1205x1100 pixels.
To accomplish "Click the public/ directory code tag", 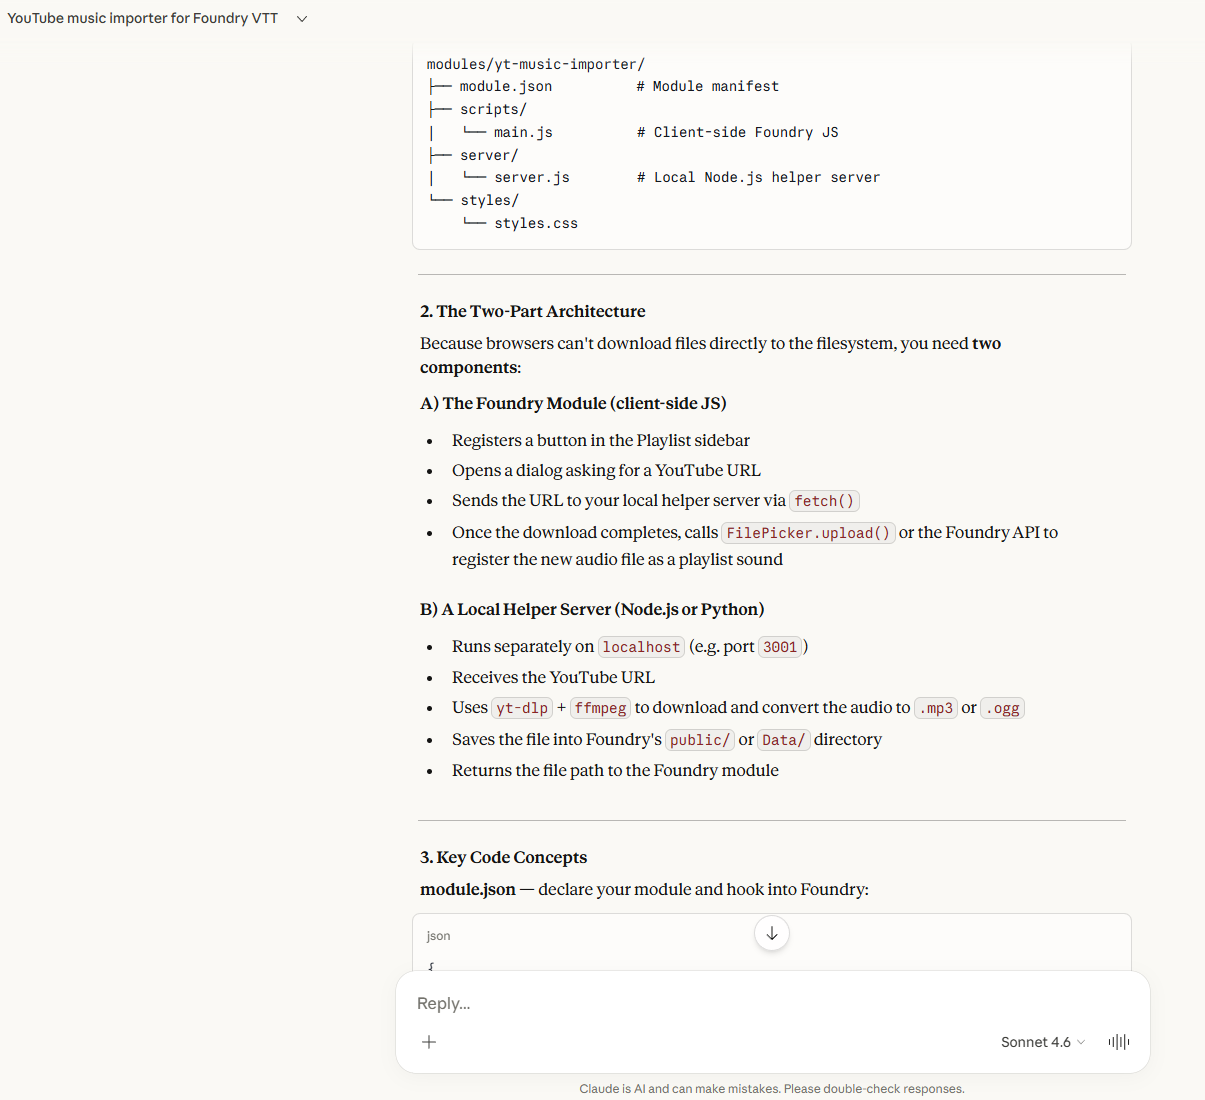I will click(x=700, y=740).
